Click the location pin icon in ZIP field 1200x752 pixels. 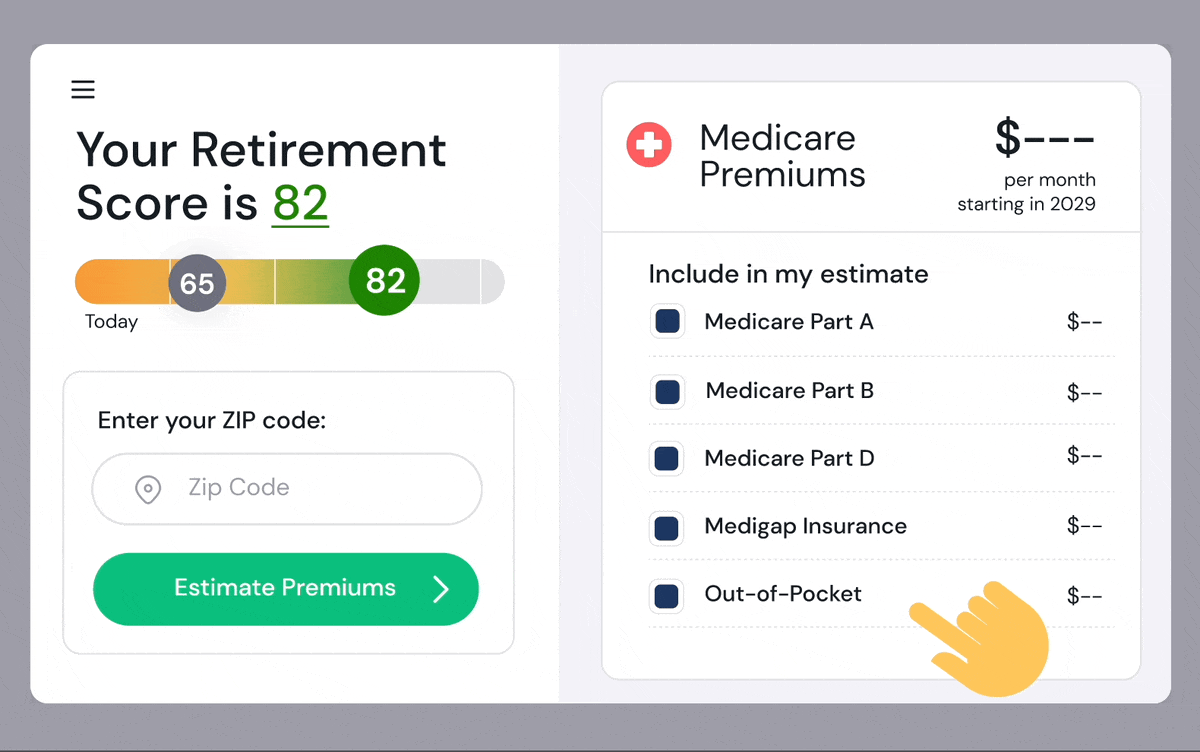(148, 489)
